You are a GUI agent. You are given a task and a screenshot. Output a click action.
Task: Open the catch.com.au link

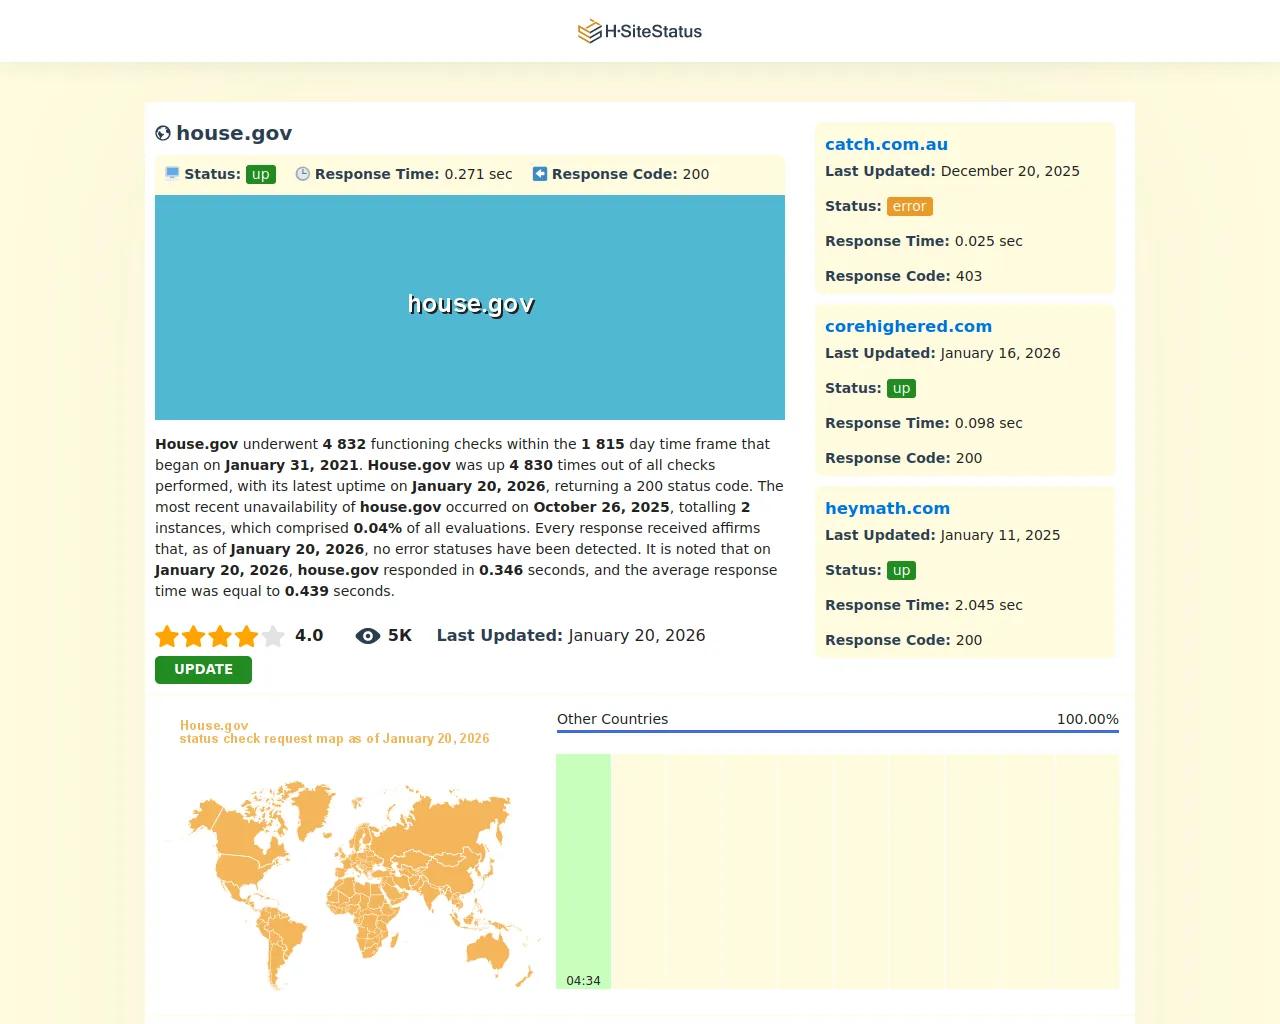pyautogui.click(x=886, y=144)
